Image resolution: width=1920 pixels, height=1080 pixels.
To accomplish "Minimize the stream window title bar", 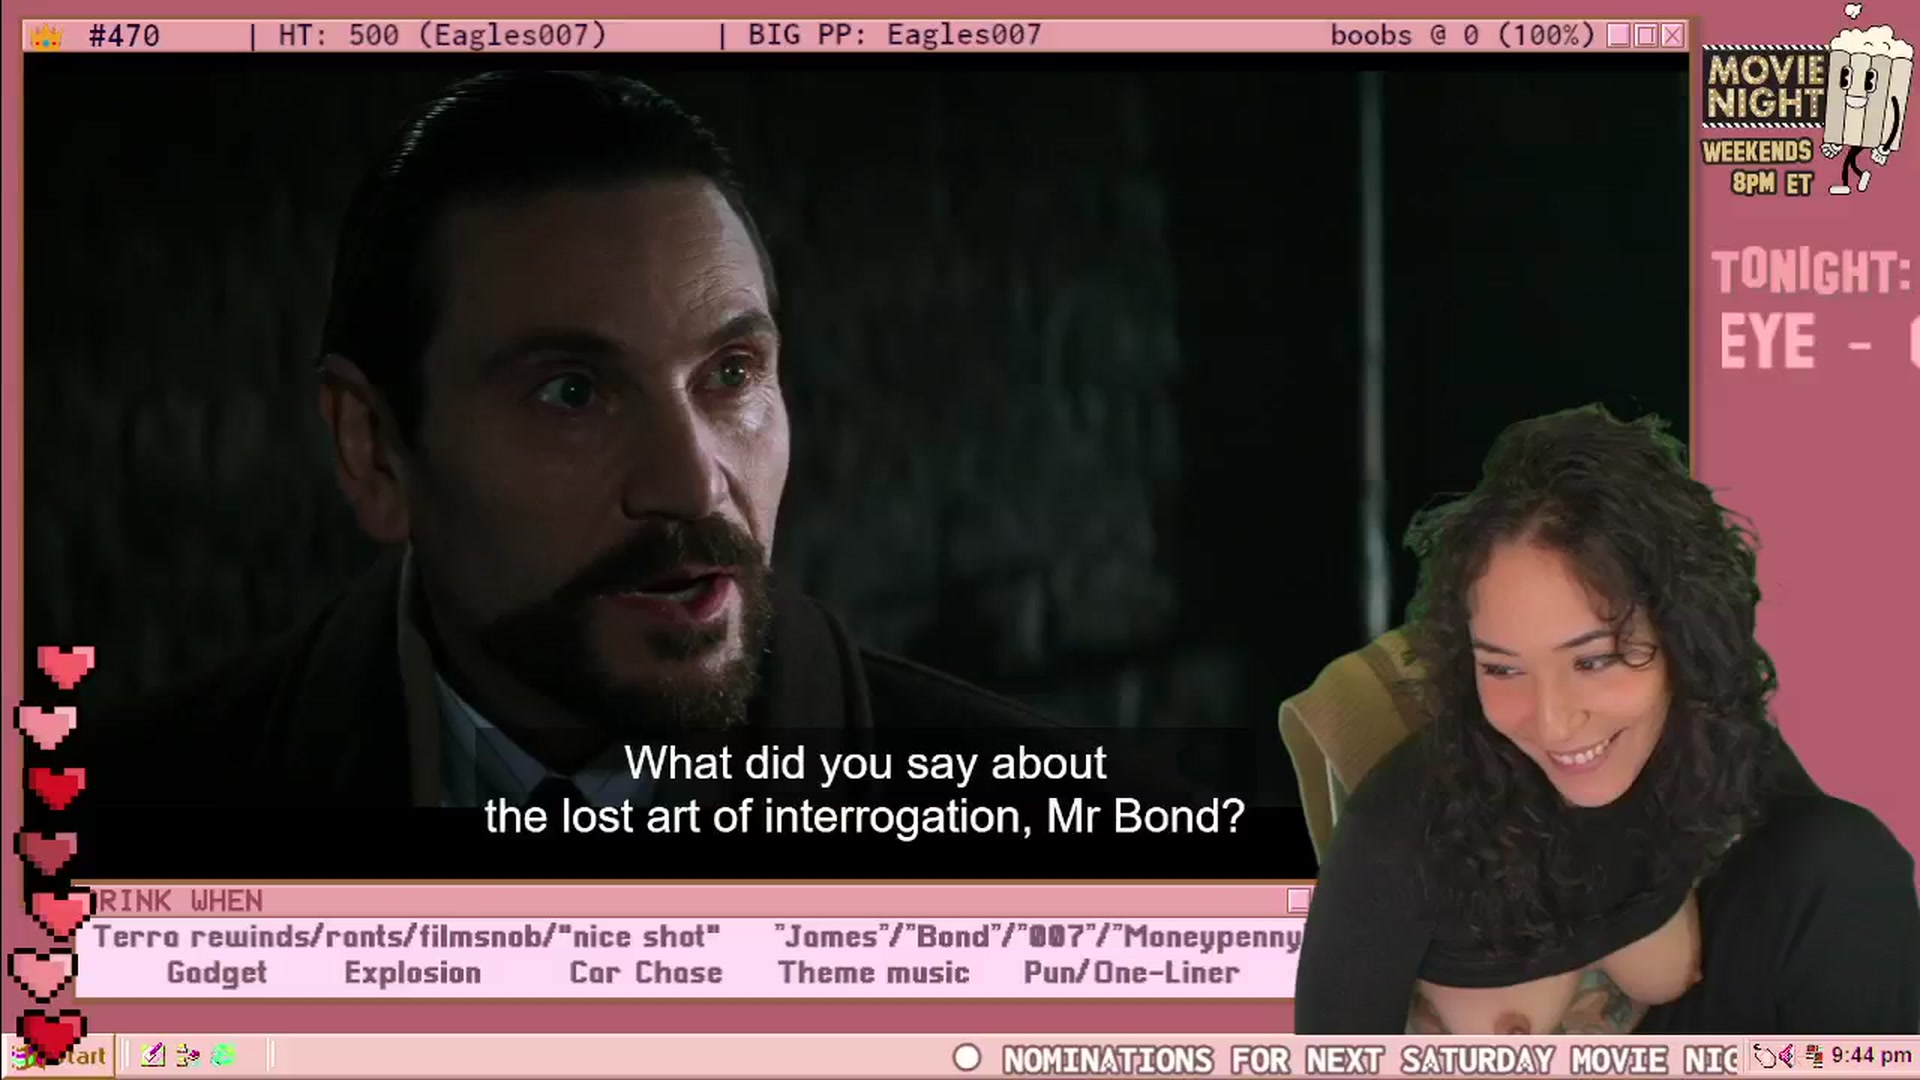I will click(x=1619, y=36).
